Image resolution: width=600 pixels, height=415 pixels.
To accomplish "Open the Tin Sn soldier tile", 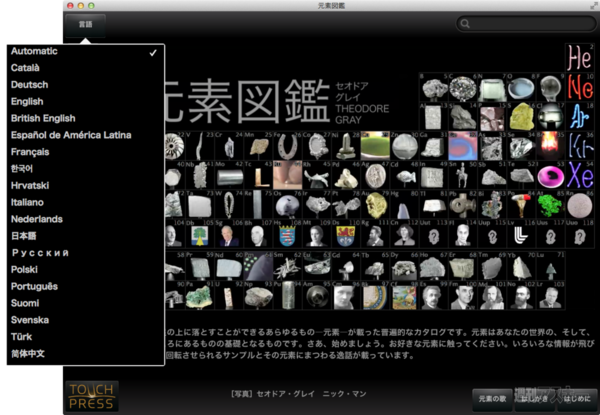I will point(463,176).
